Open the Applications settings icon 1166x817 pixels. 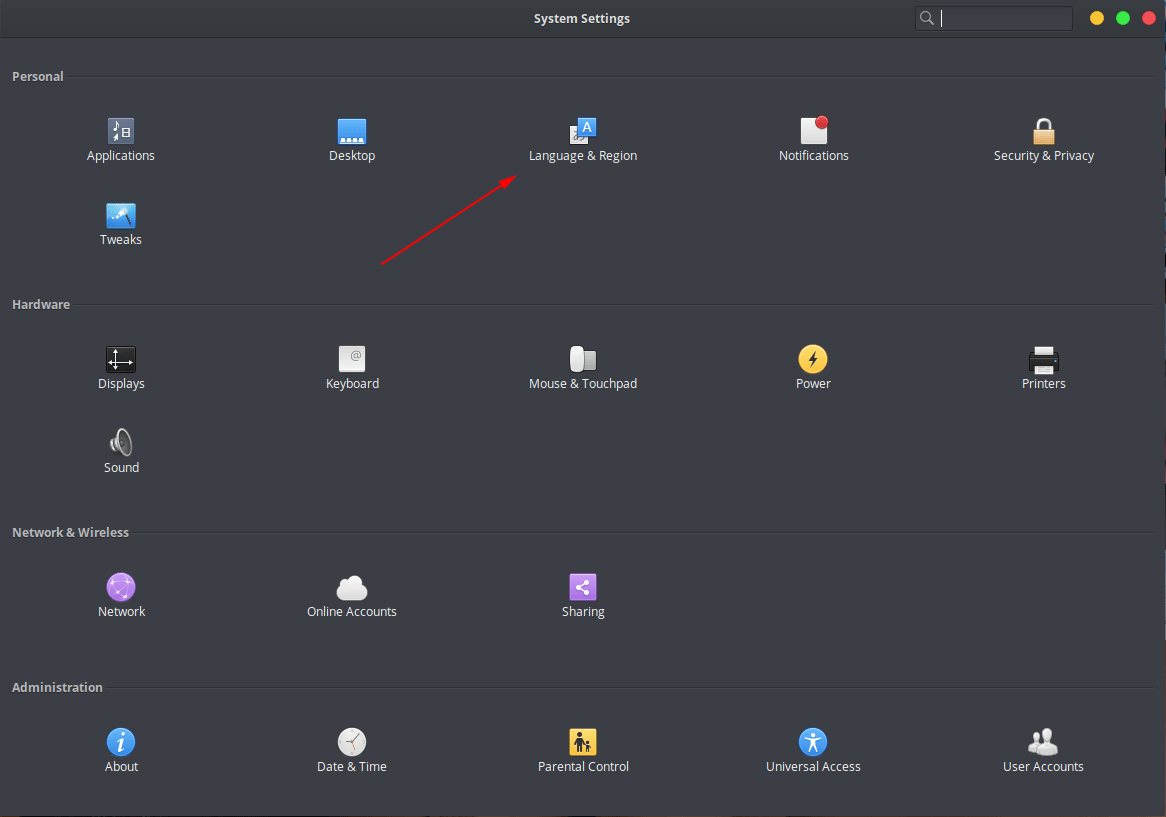click(121, 132)
